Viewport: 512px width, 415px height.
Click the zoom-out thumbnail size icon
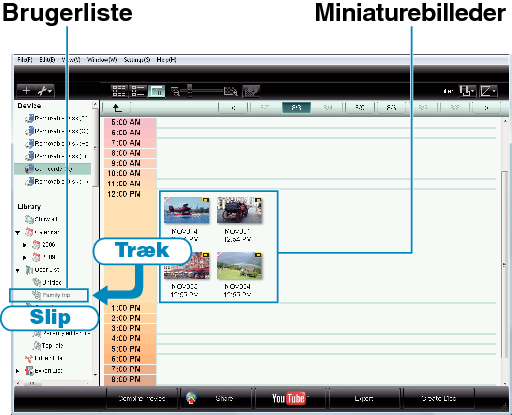pyautogui.click(x=175, y=91)
